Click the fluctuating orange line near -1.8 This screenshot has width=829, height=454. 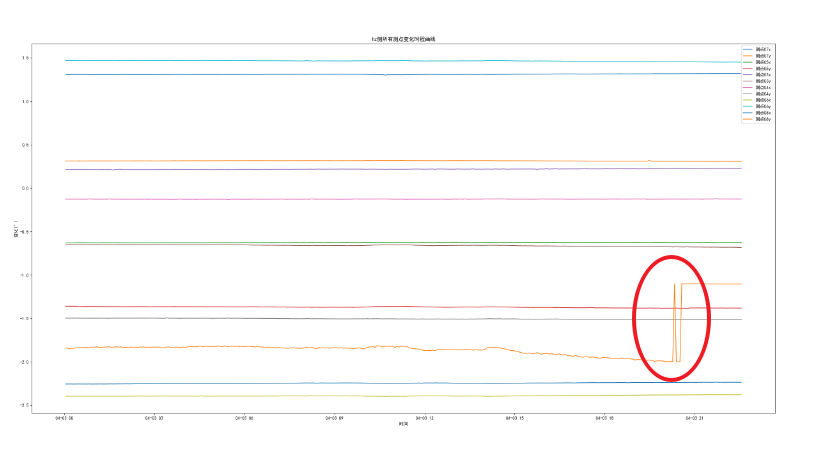pyautogui.click(x=300, y=347)
